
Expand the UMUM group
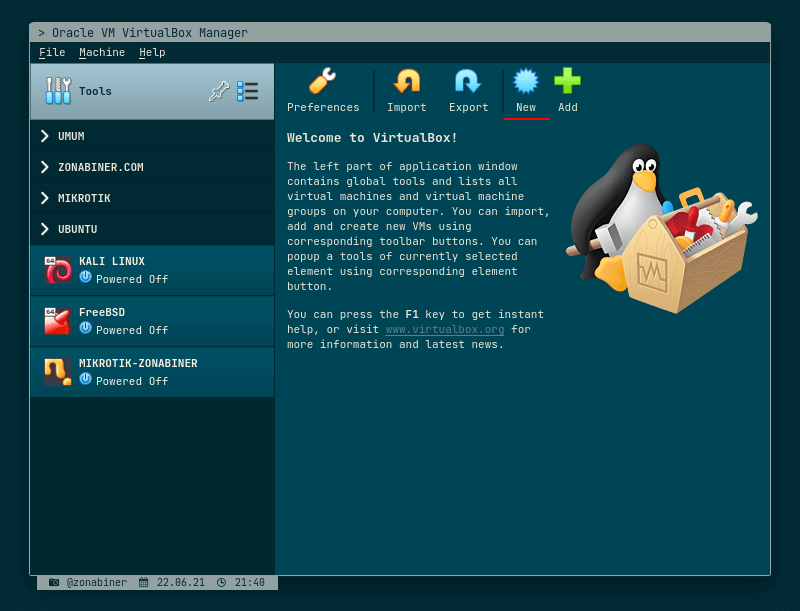(x=43, y=135)
